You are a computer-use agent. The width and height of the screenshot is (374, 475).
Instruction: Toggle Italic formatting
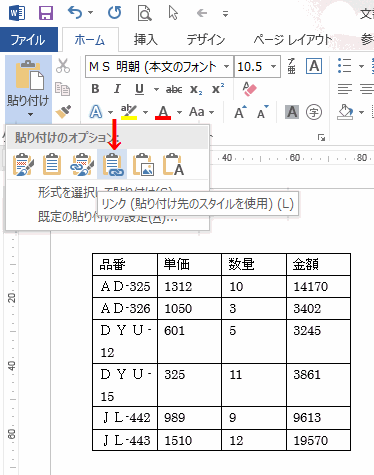click(117, 89)
